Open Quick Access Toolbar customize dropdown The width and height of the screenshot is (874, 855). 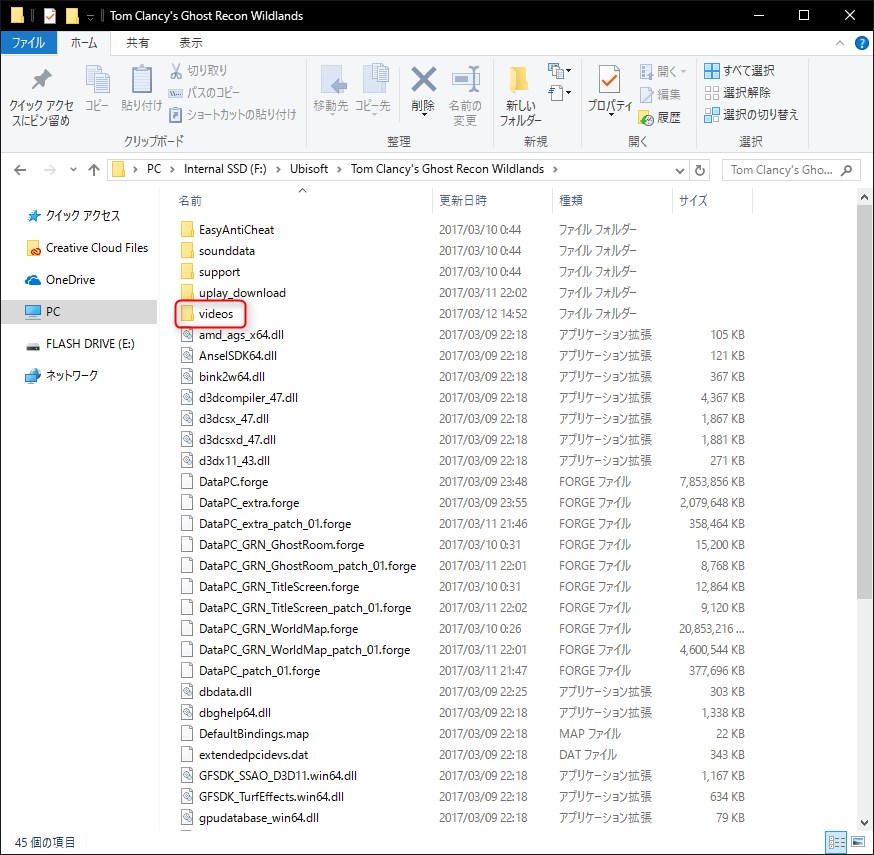(x=90, y=17)
